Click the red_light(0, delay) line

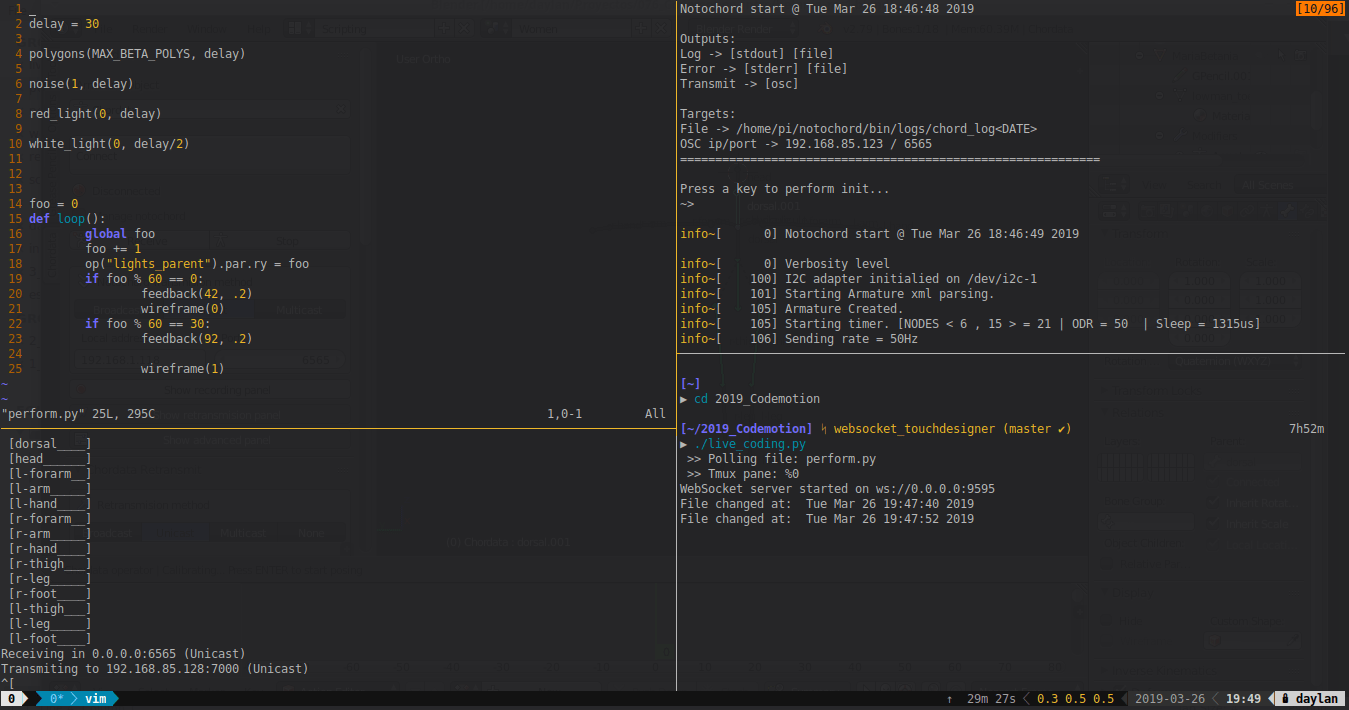[95, 113]
